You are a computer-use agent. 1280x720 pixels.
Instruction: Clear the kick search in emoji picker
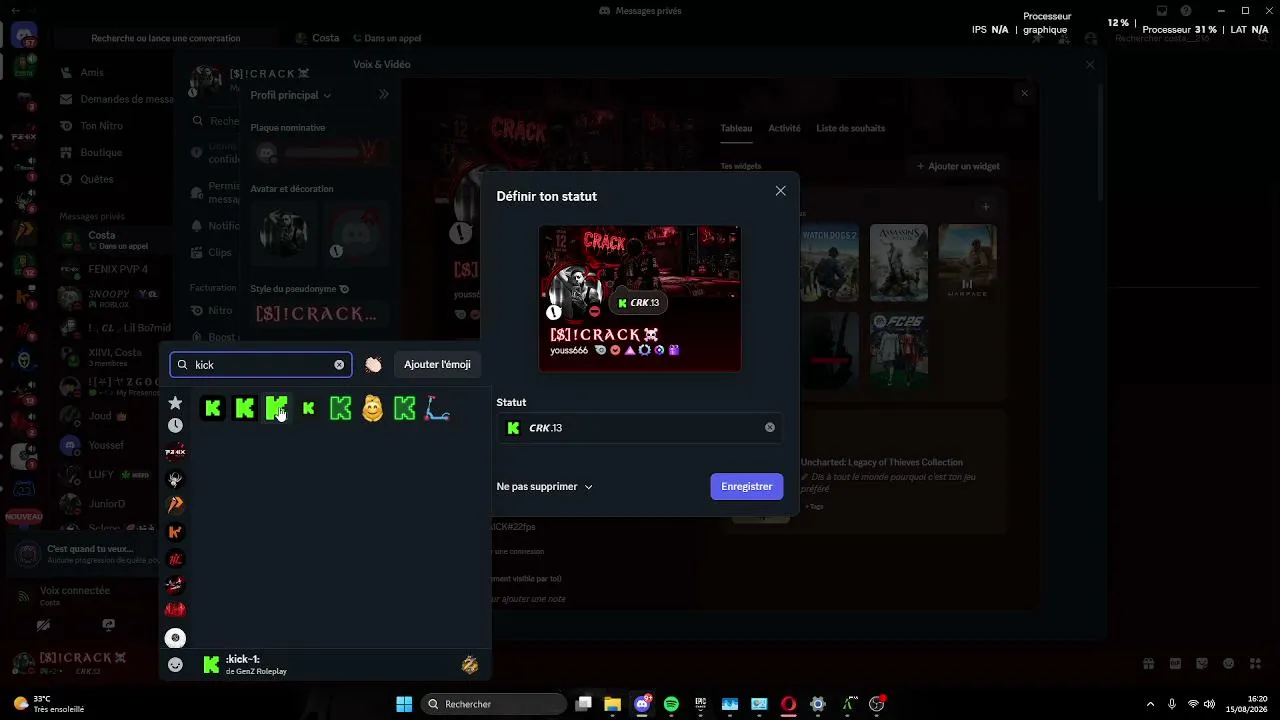pos(339,365)
